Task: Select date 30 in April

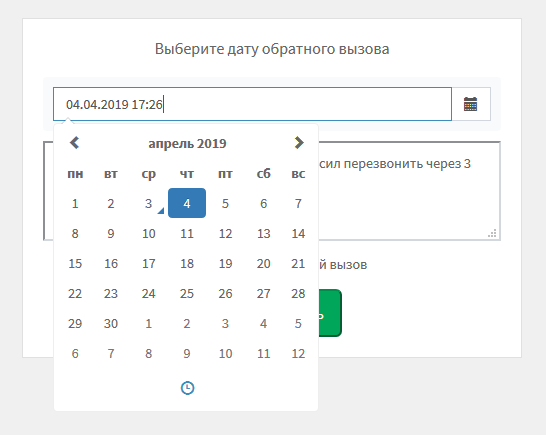Action: tap(111, 324)
